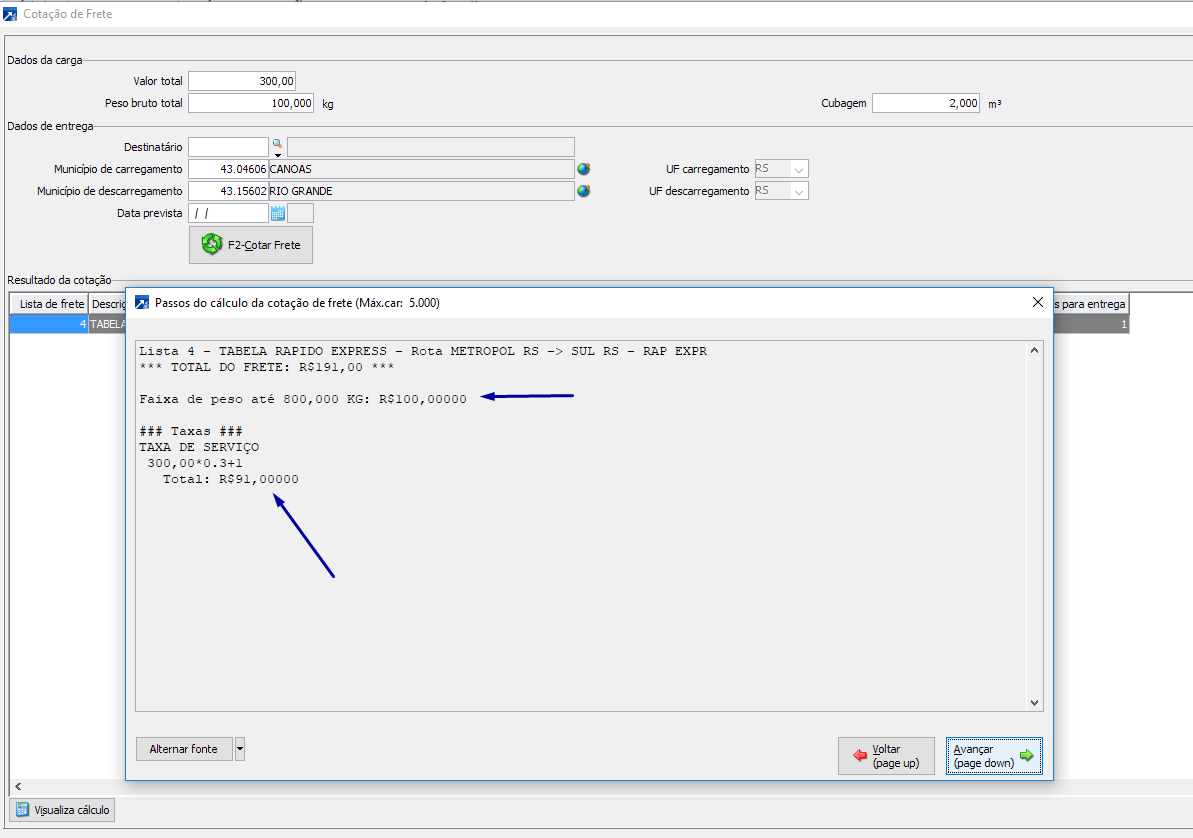Expand the UF descarregamento combo box
The height and width of the screenshot is (838, 1193).
(x=798, y=191)
